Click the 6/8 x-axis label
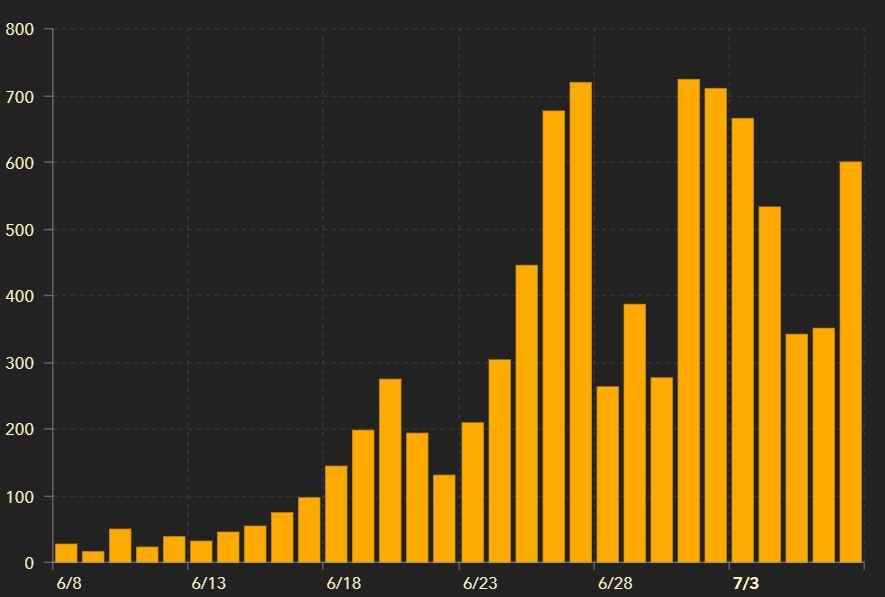The image size is (885, 597). [x=69, y=583]
